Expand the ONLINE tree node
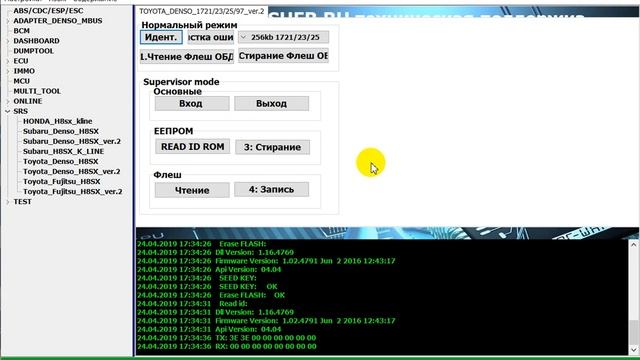Image resolution: width=640 pixels, height=360 pixels. (8, 101)
